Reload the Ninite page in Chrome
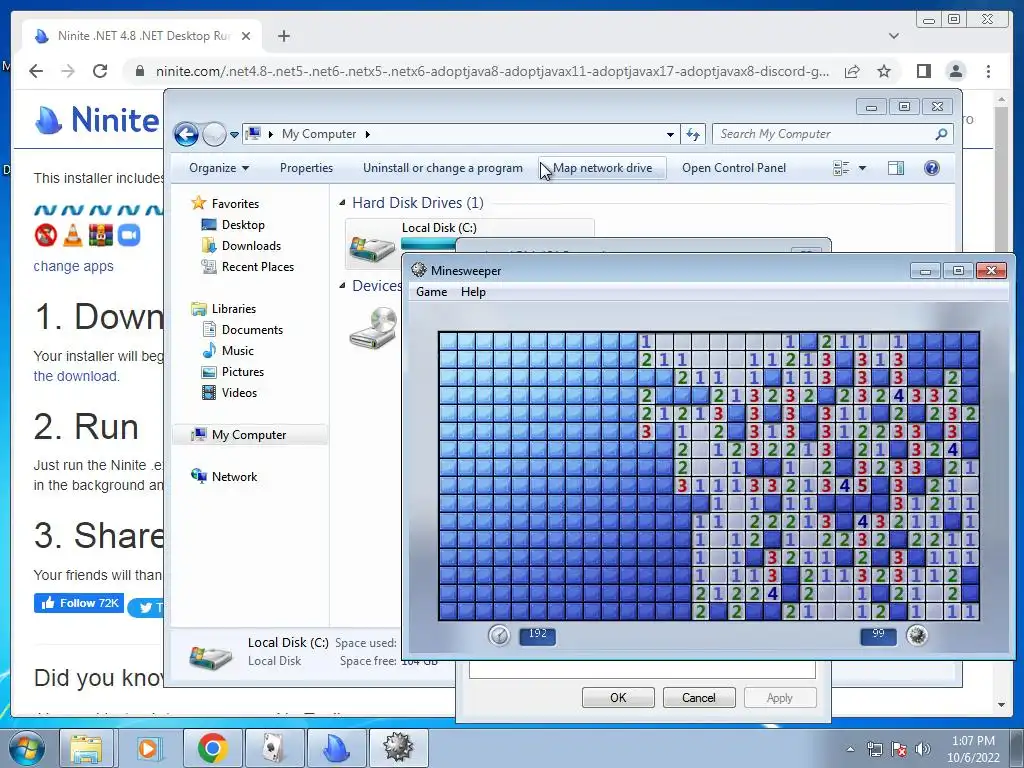Image resolution: width=1024 pixels, height=768 pixels. [100, 71]
